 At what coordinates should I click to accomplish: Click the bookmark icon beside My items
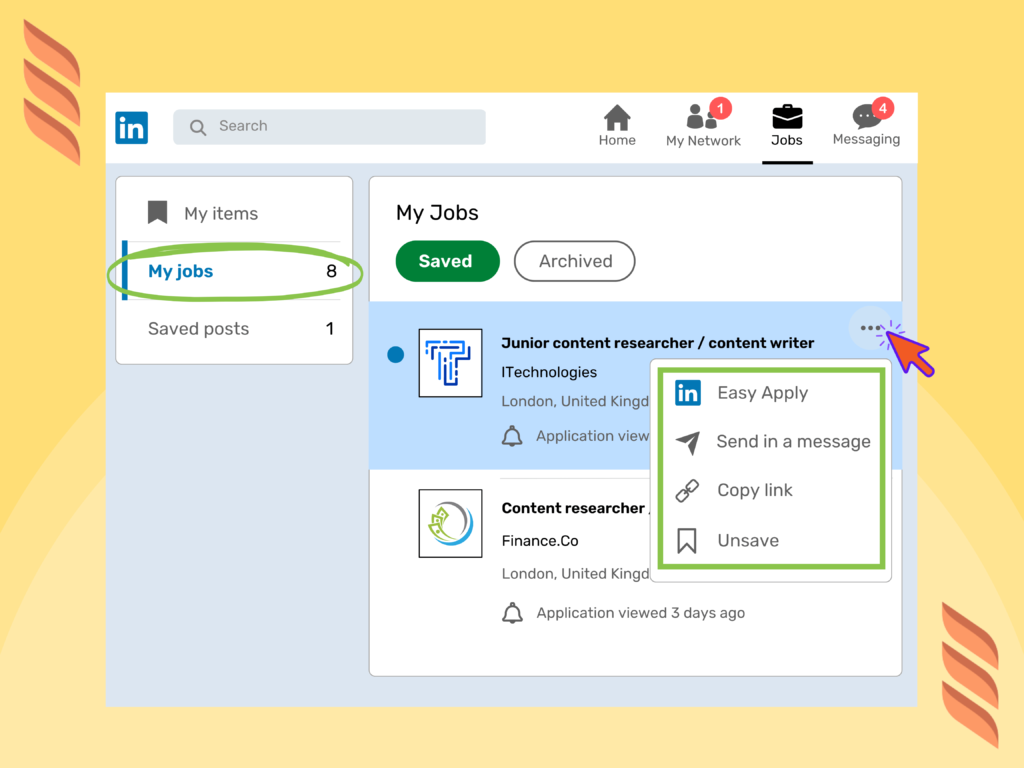[x=158, y=212]
